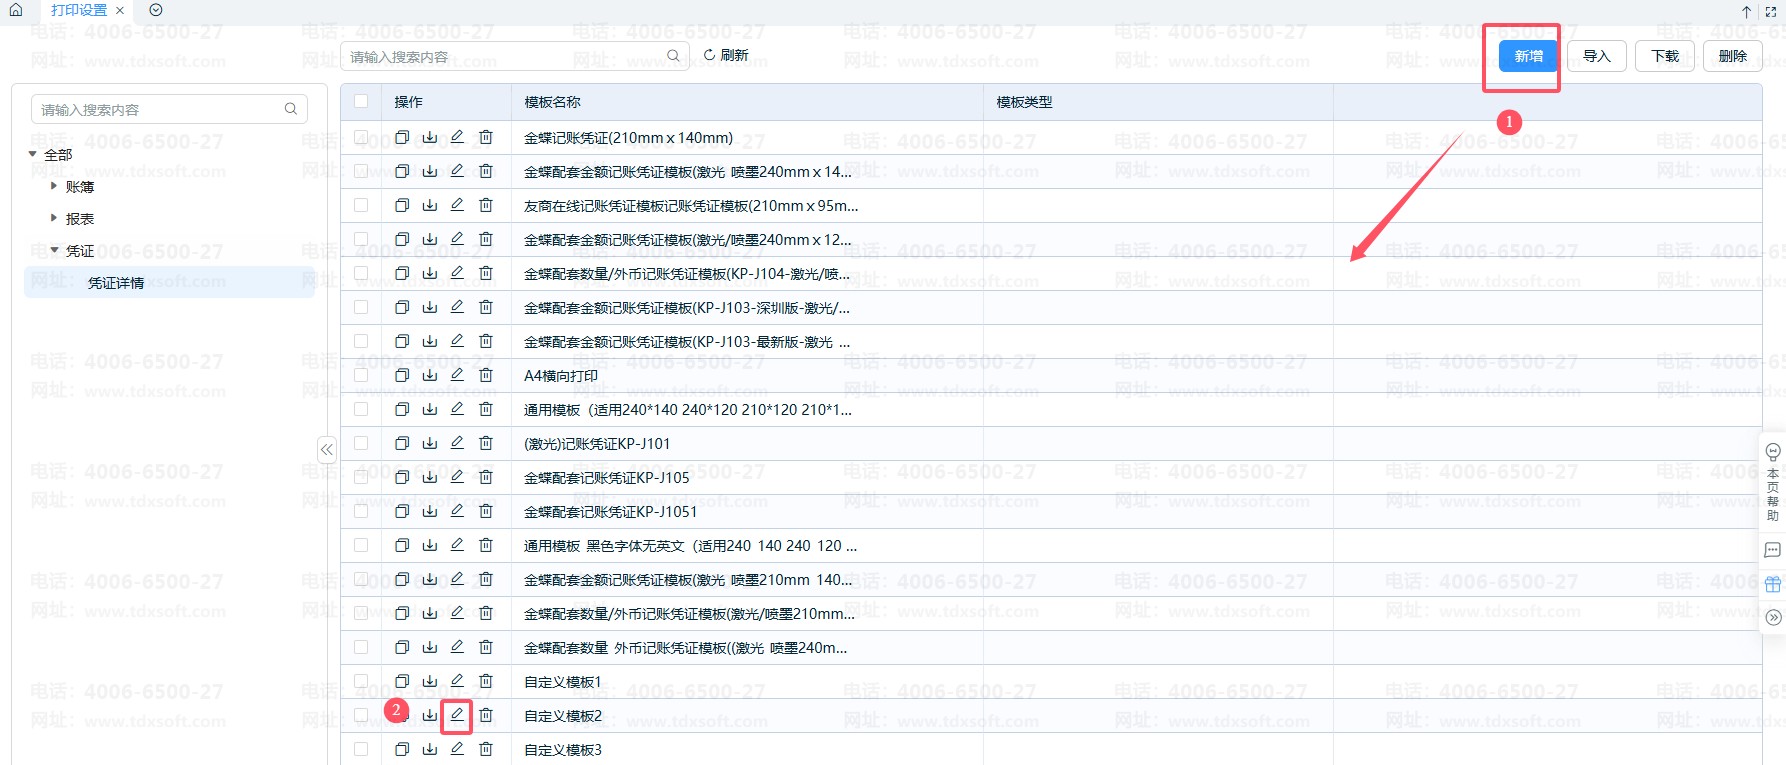This screenshot has height=765, width=1786.
Task: Collapse the 凭证 tree node
Action: (54, 250)
